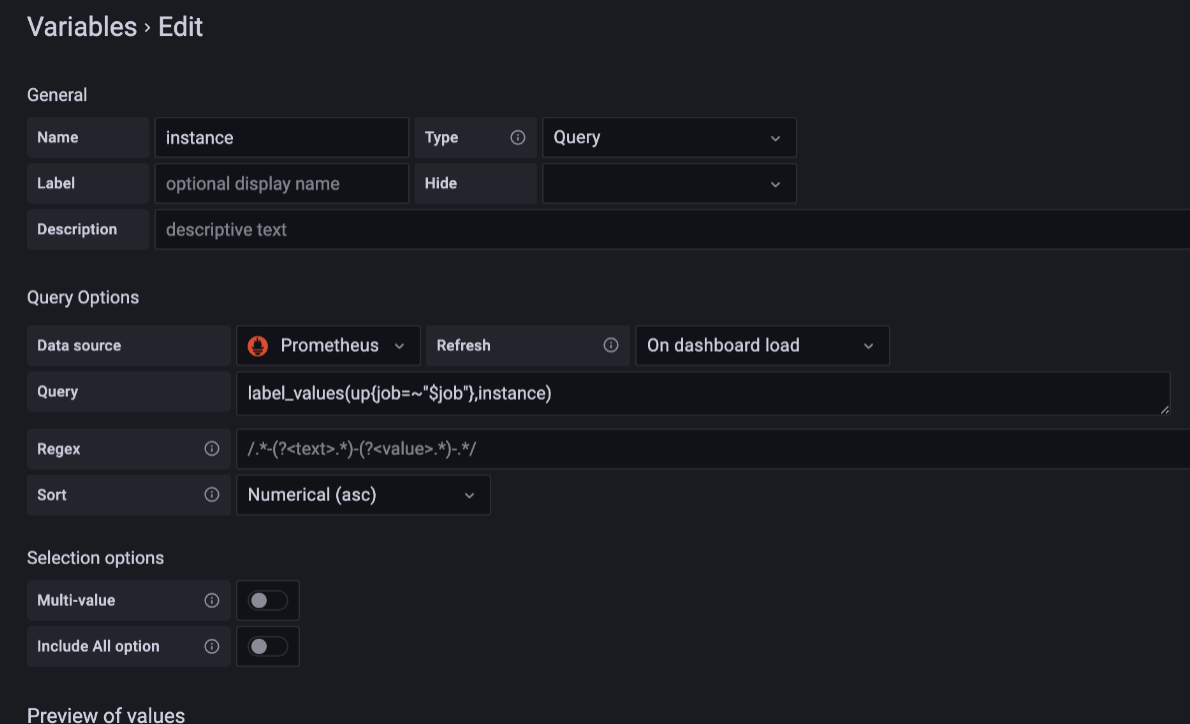This screenshot has height=724, width=1190.
Task: Click the Prometheus flame icon in Data source
Action: click(260, 345)
